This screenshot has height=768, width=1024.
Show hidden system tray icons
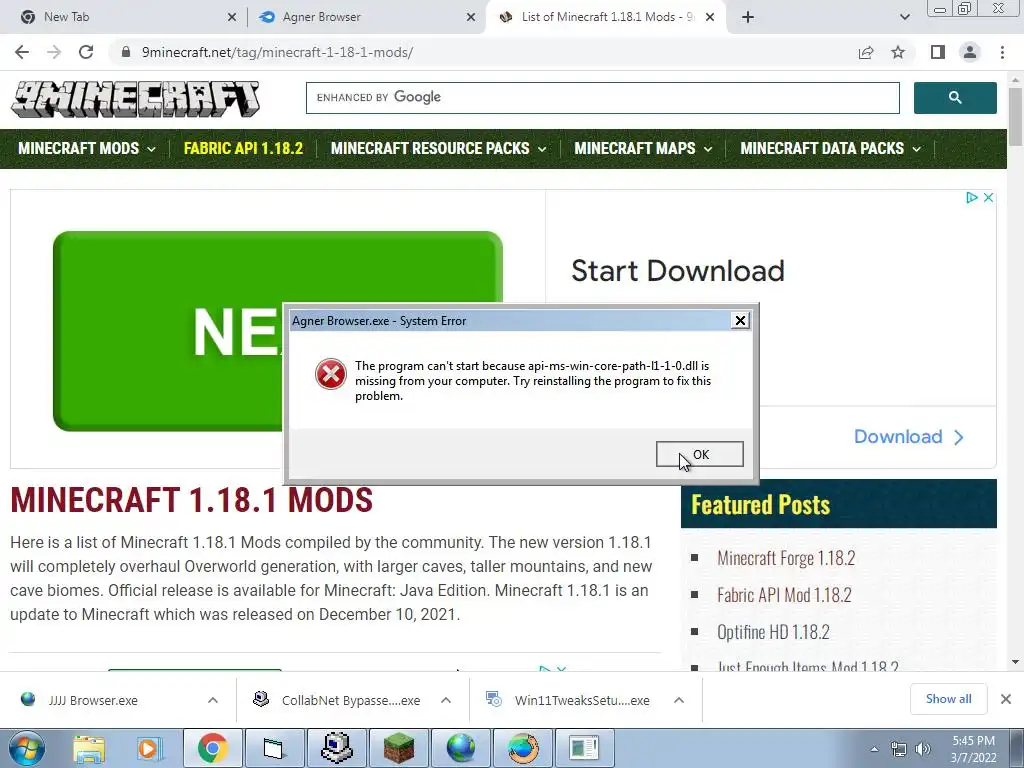[874, 749]
